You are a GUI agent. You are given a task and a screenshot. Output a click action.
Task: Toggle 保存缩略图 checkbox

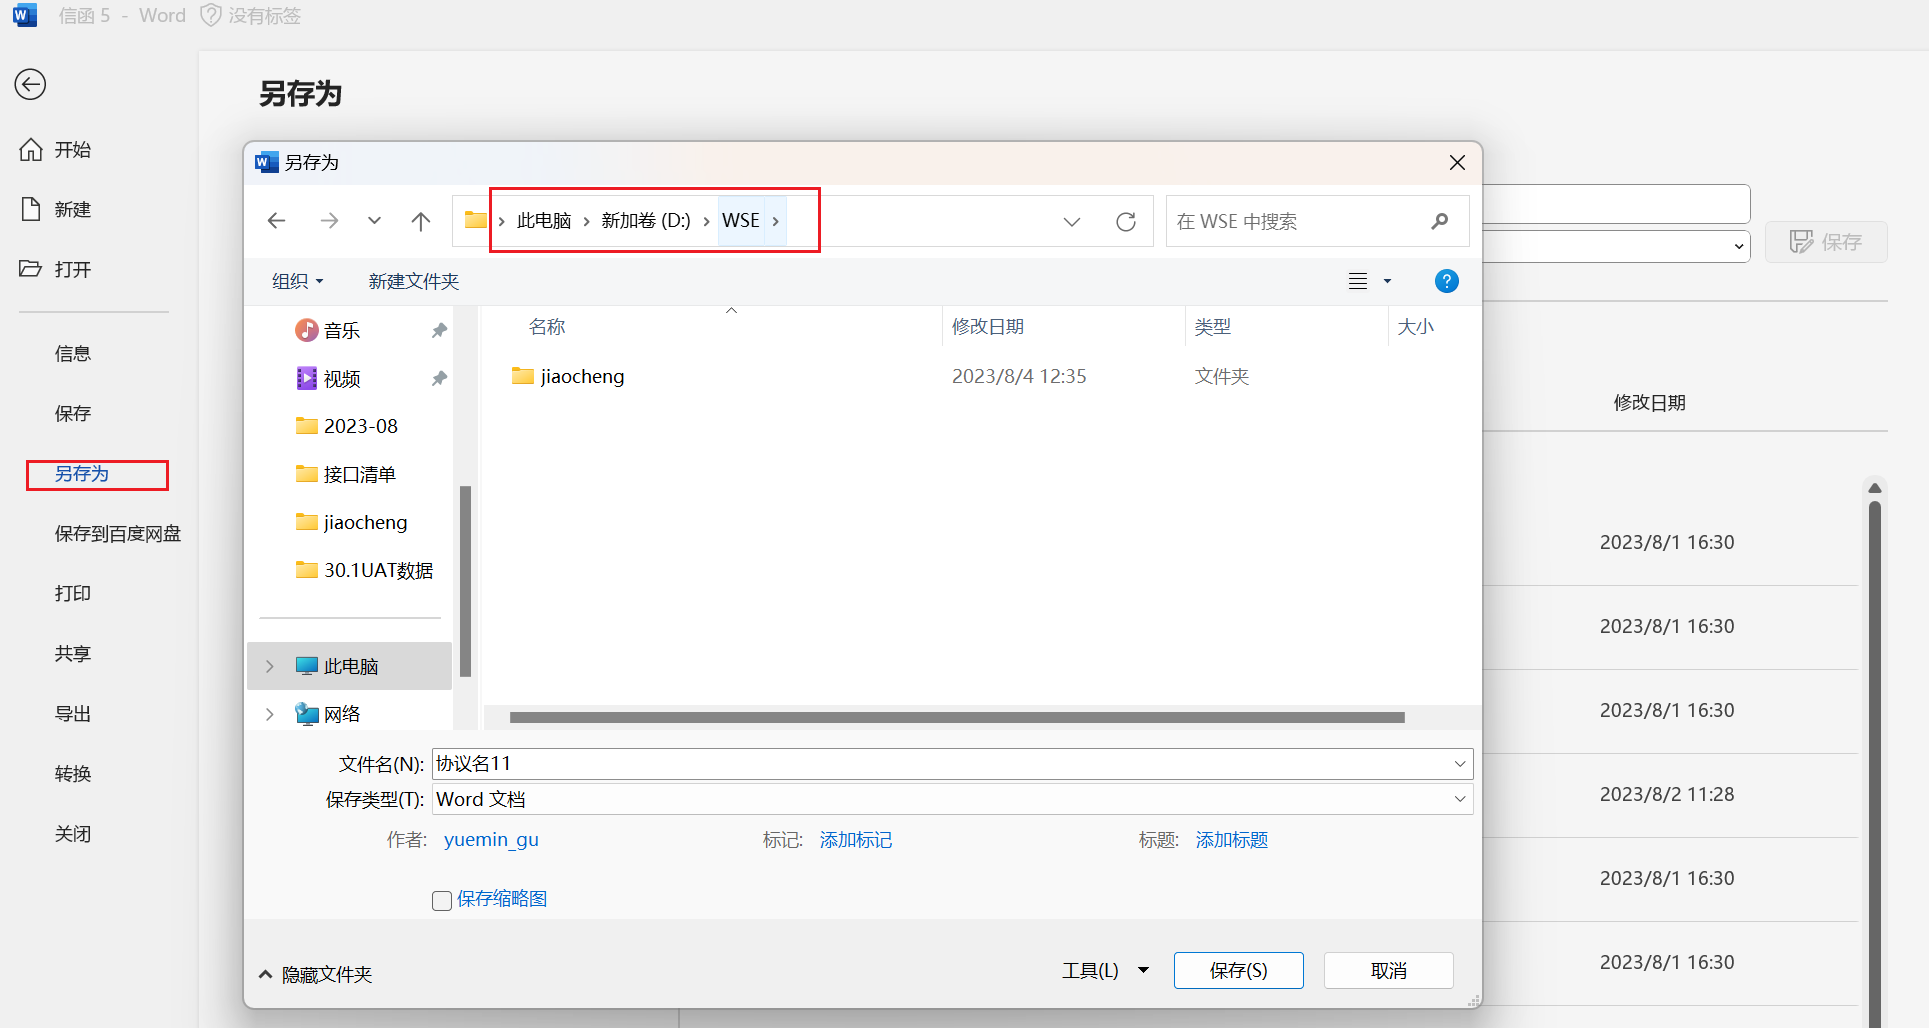point(442,900)
